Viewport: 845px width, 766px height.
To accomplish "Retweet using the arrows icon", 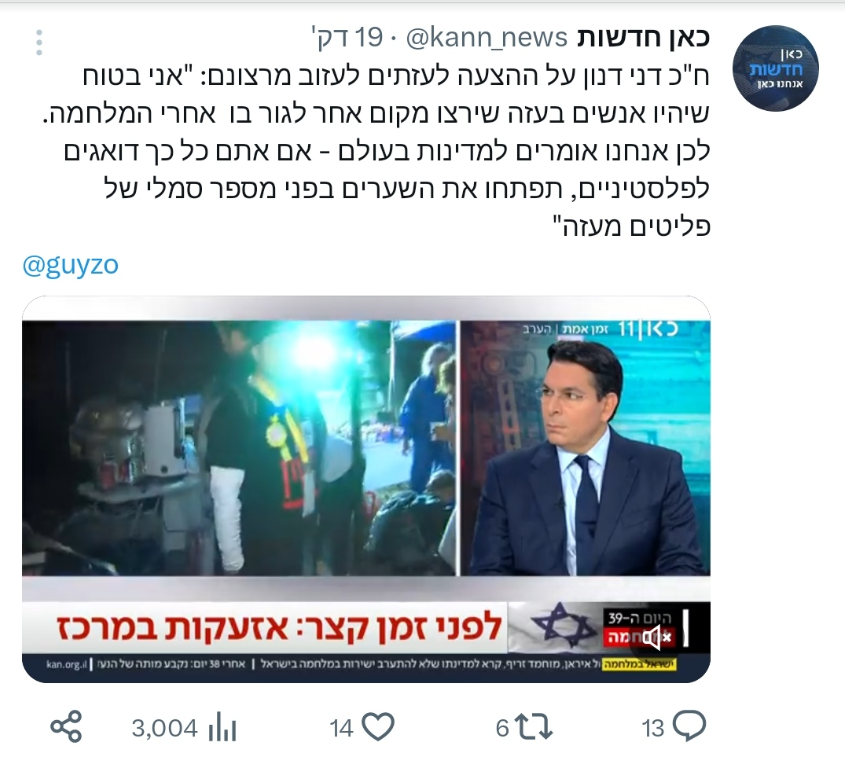I will [x=534, y=727].
